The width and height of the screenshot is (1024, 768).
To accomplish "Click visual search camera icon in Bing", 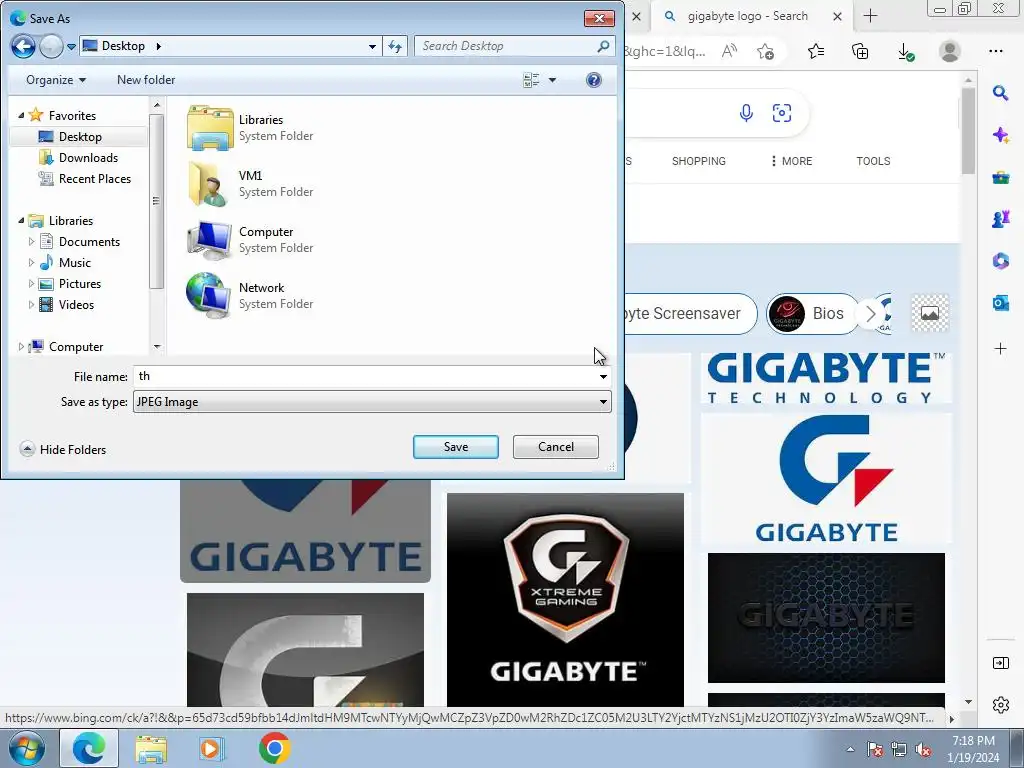I will [x=782, y=113].
